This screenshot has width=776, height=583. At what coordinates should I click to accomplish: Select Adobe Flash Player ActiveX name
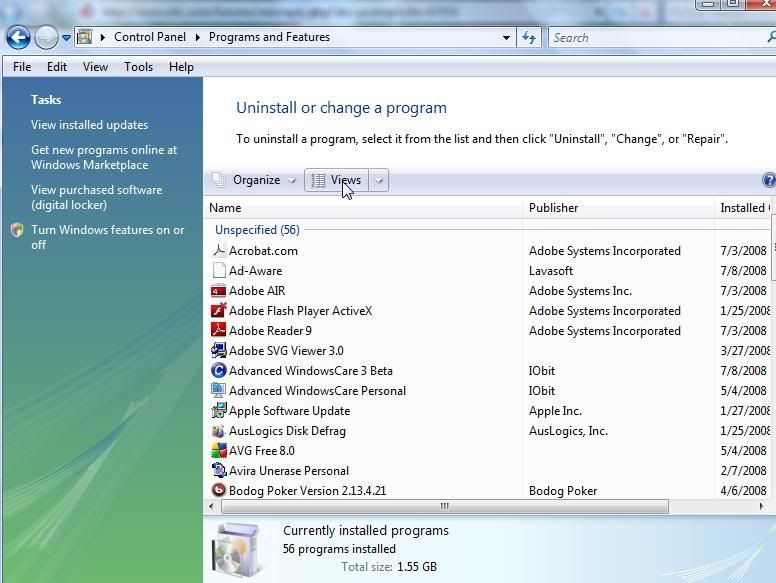click(x=300, y=311)
